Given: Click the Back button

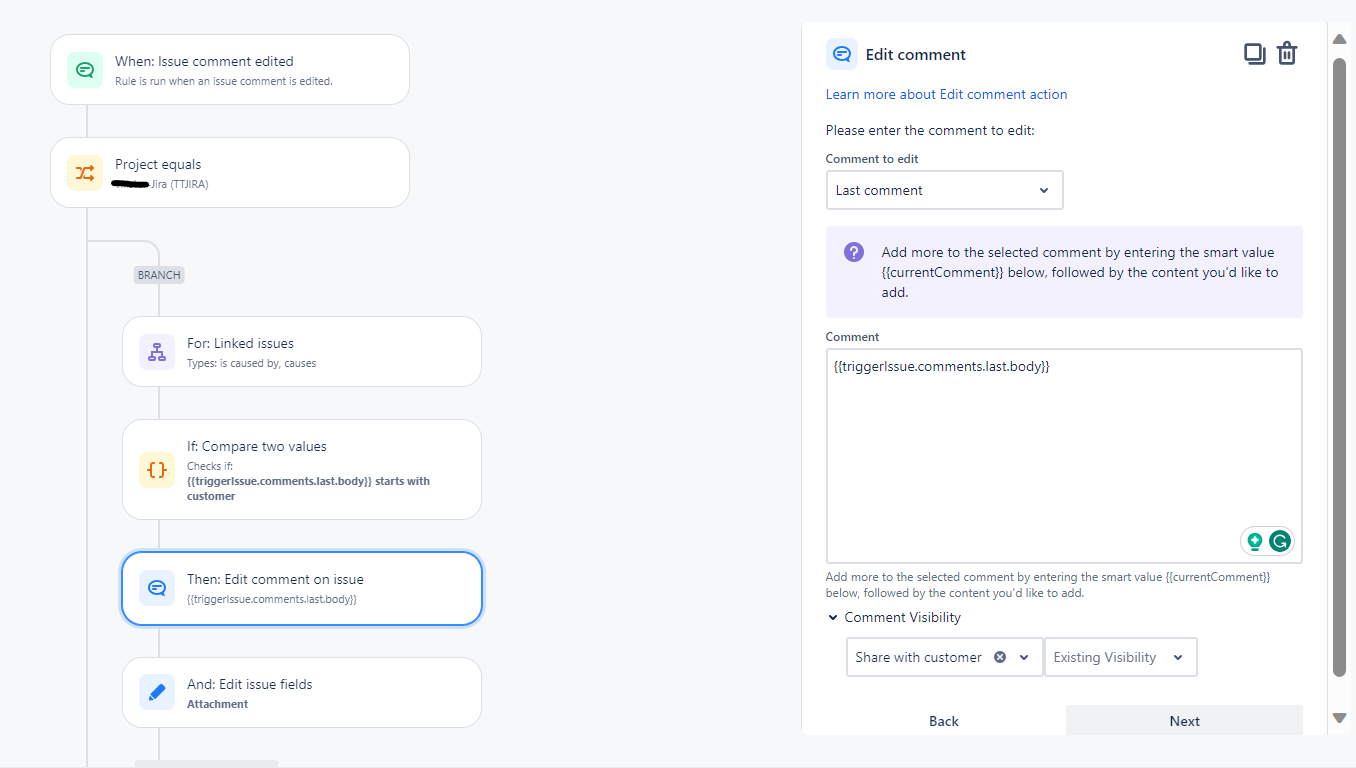Looking at the screenshot, I should pos(943,721).
